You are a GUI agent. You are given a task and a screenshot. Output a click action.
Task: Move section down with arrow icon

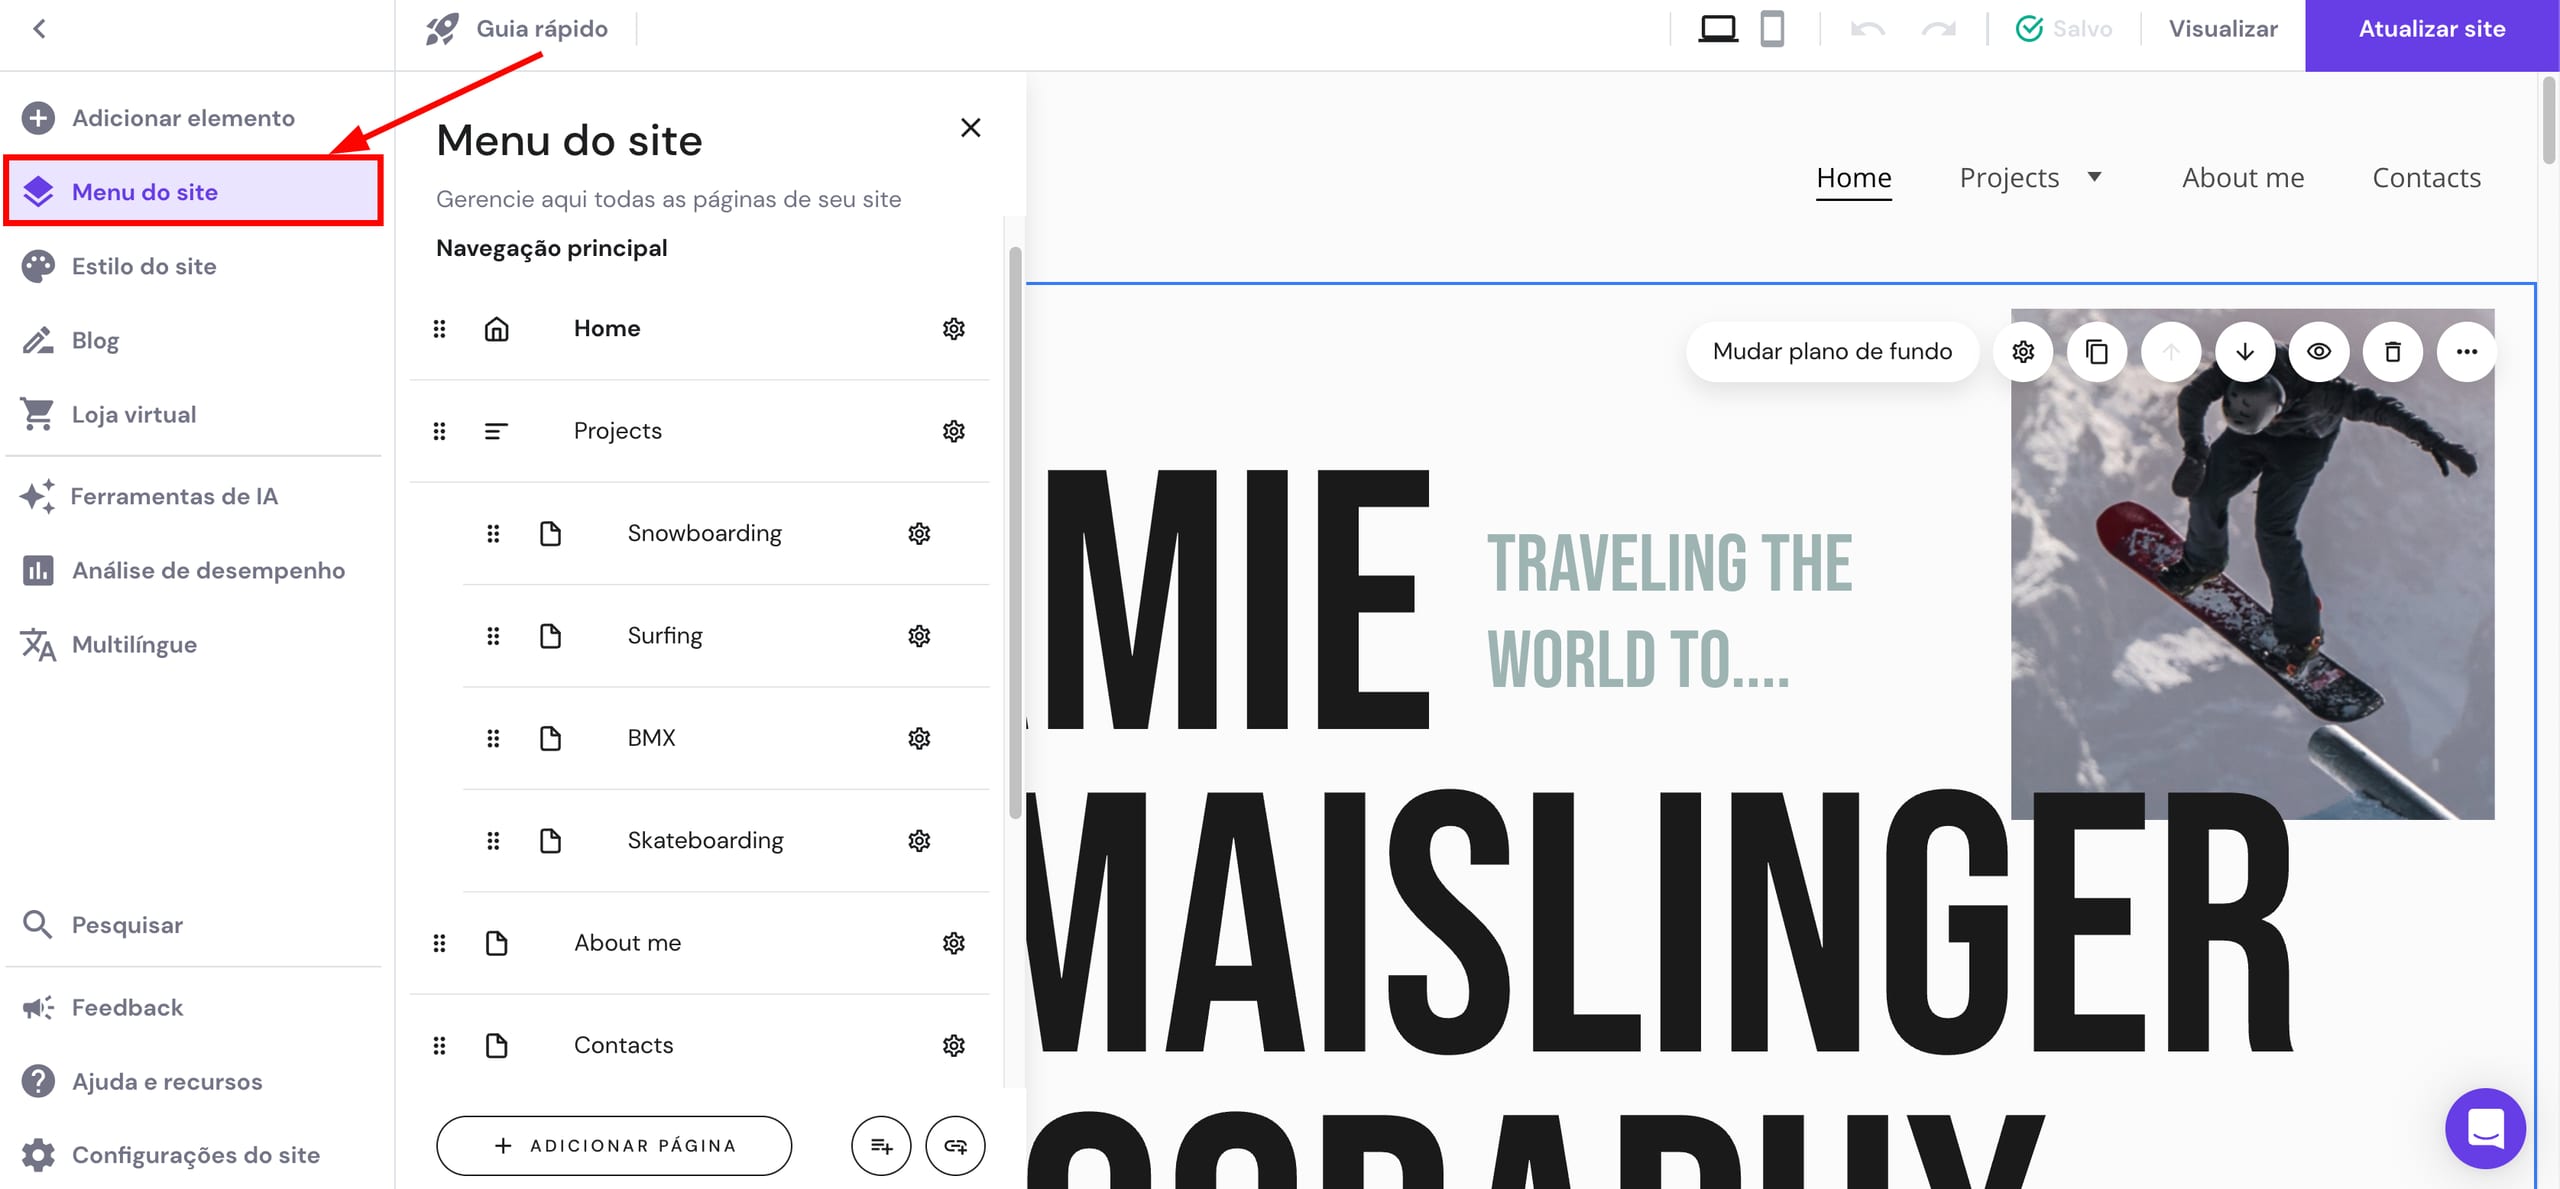(x=2245, y=351)
